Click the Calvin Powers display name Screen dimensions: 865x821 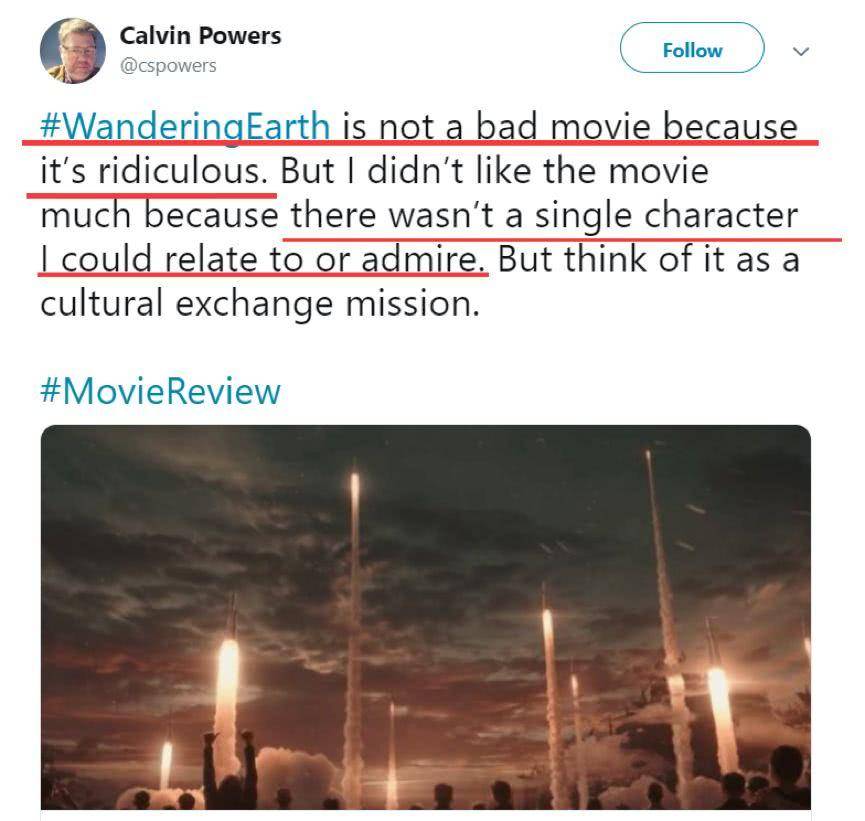click(x=200, y=36)
